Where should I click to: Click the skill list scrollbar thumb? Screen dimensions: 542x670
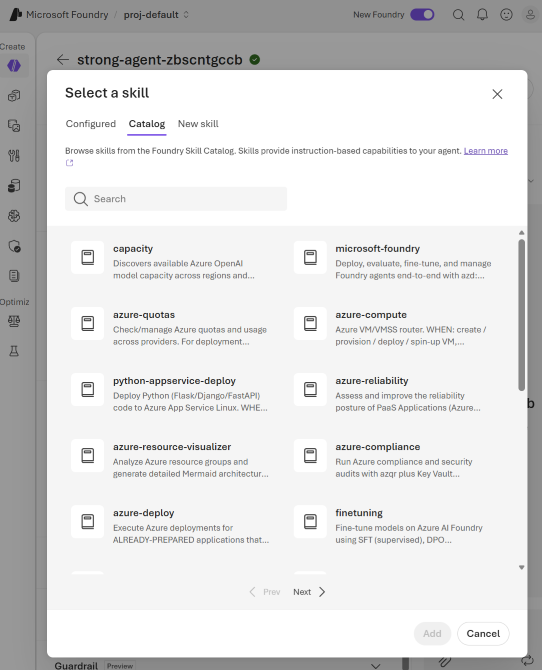click(x=521, y=314)
